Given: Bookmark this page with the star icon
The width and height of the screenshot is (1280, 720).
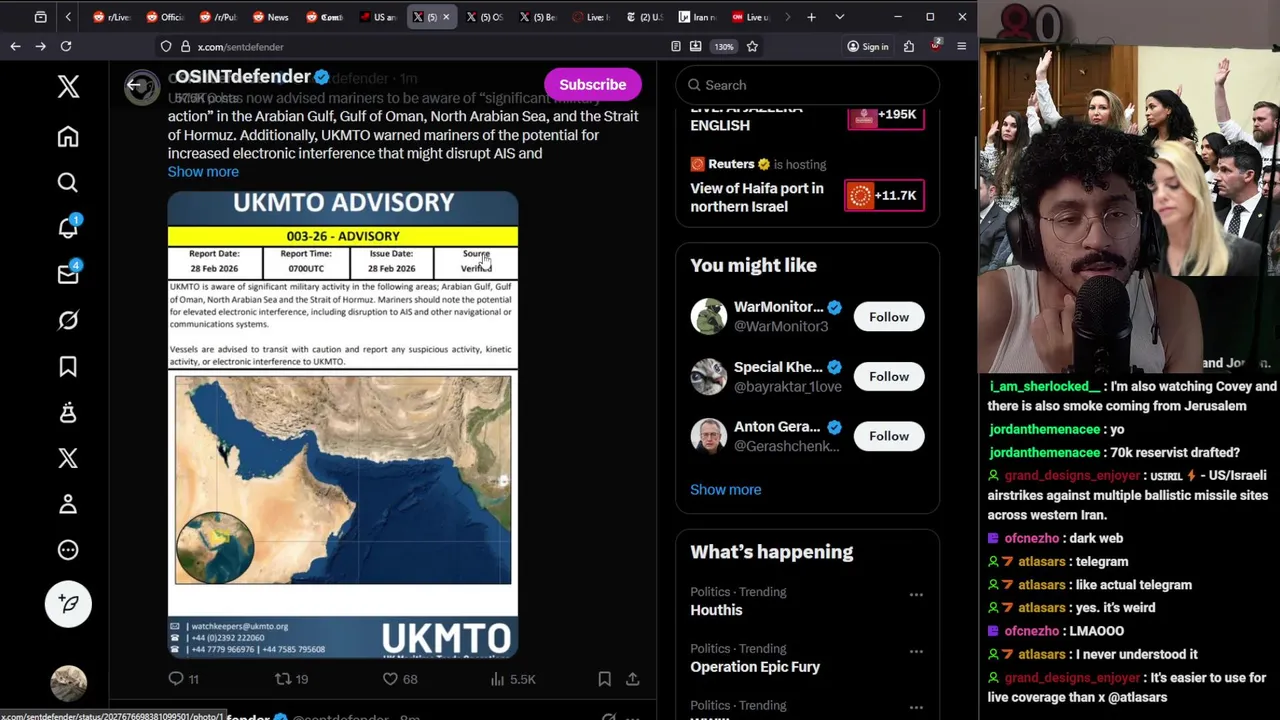Looking at the screenshot, I should click(x=752, y=46).
